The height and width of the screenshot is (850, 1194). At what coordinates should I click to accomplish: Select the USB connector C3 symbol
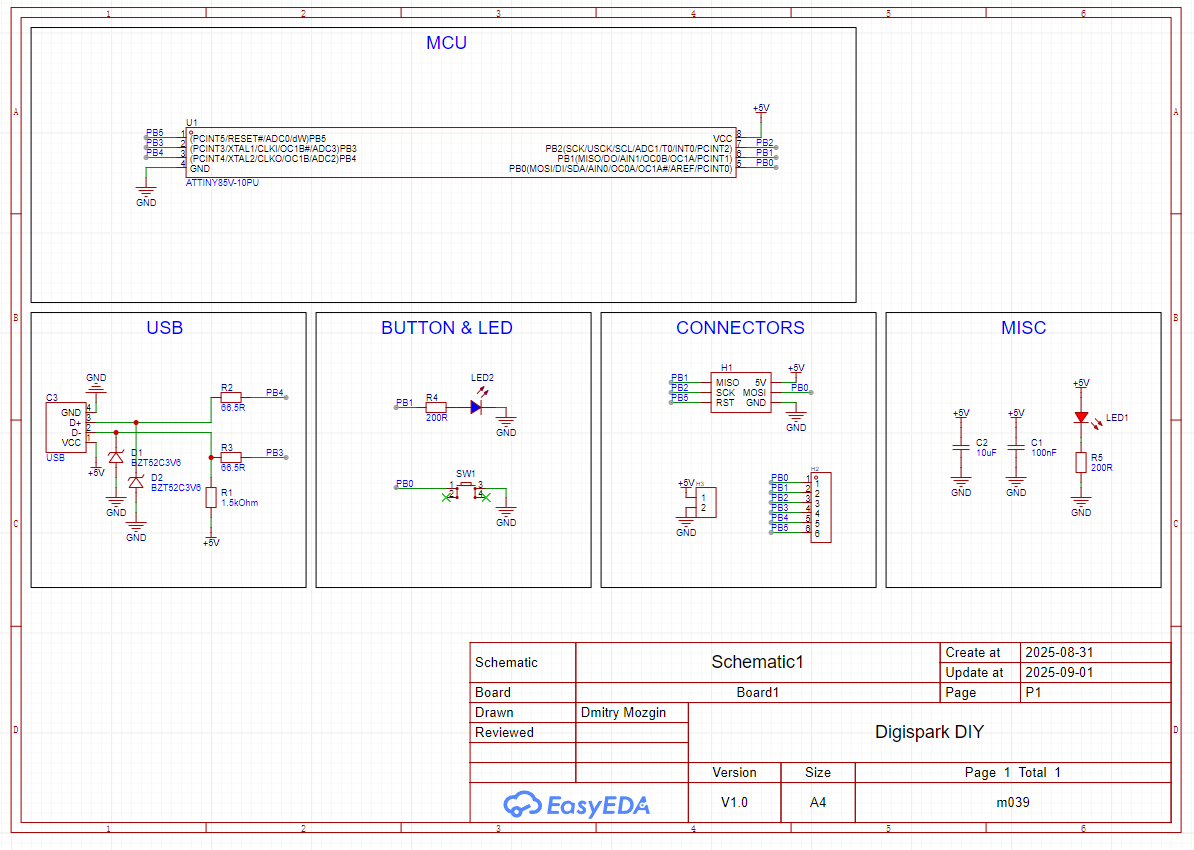point(66,427)
